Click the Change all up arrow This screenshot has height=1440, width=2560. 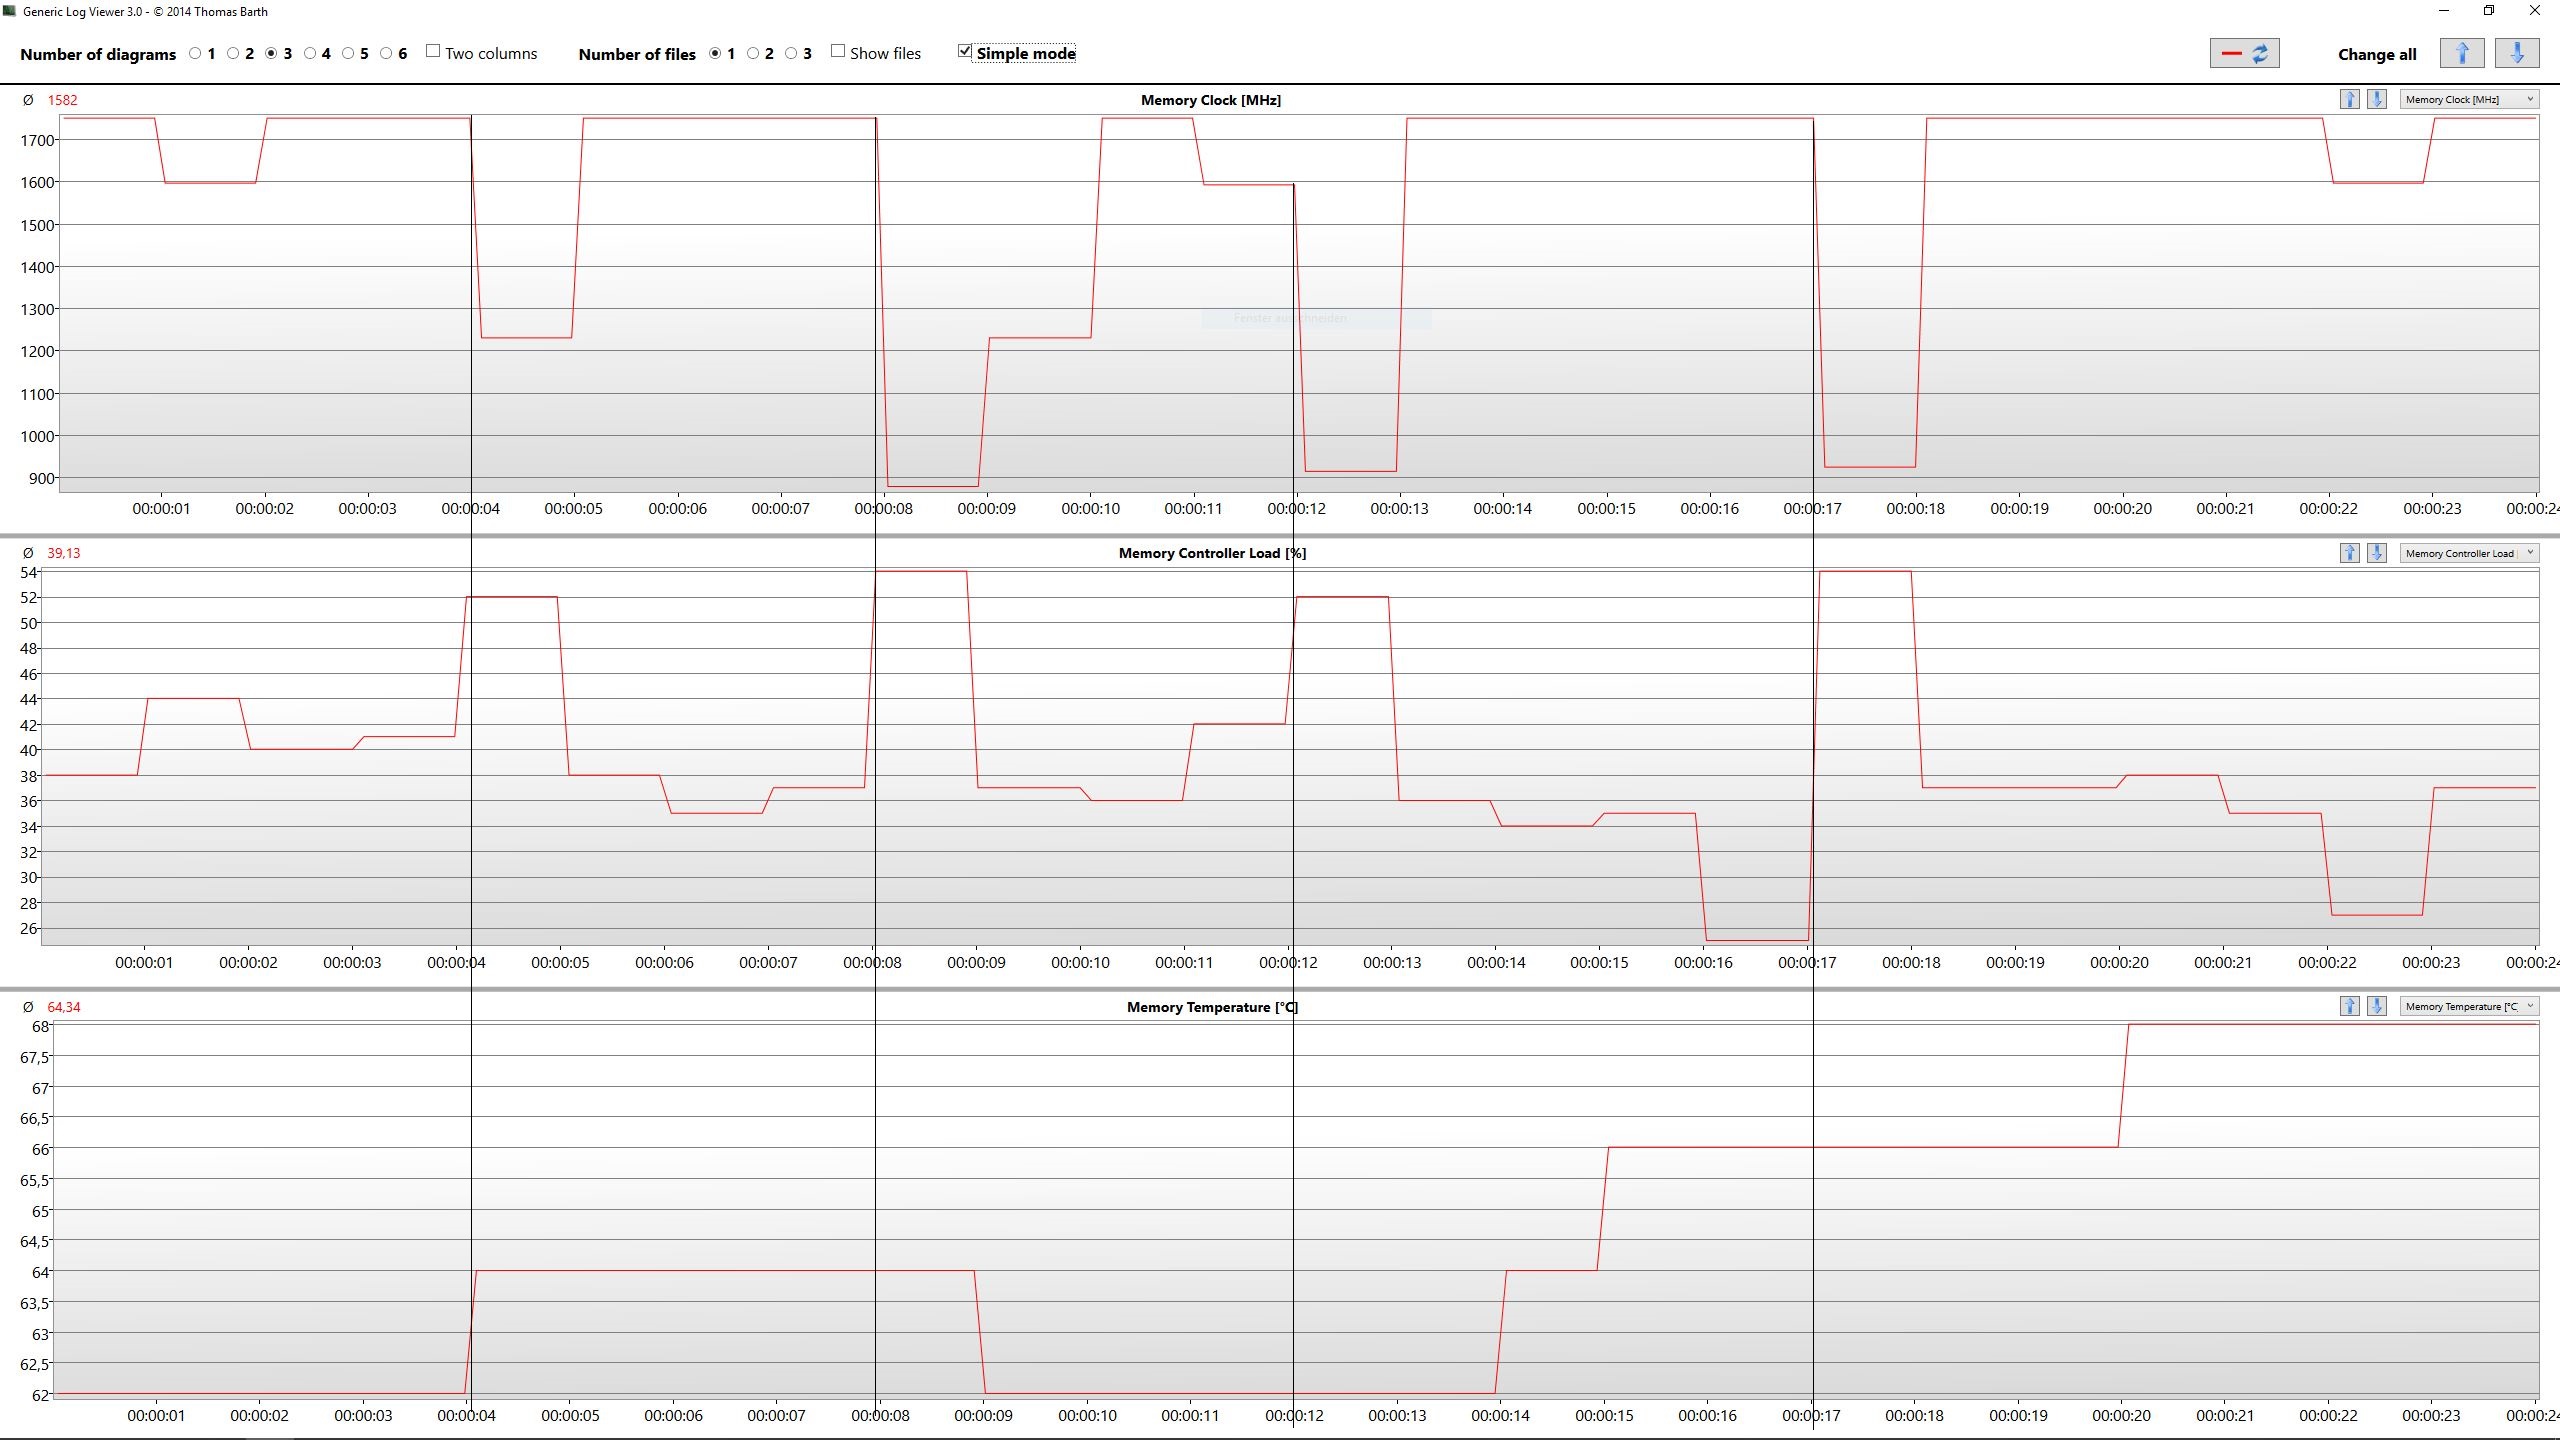[x=2462, y=53]
